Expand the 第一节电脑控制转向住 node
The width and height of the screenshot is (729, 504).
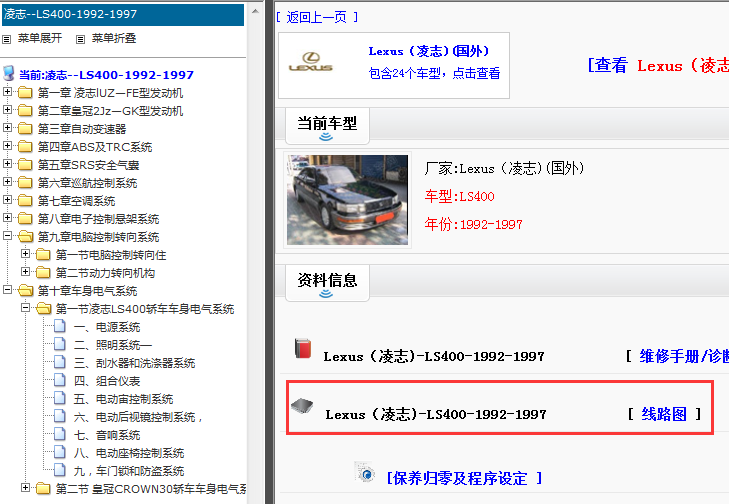point(26,254)
